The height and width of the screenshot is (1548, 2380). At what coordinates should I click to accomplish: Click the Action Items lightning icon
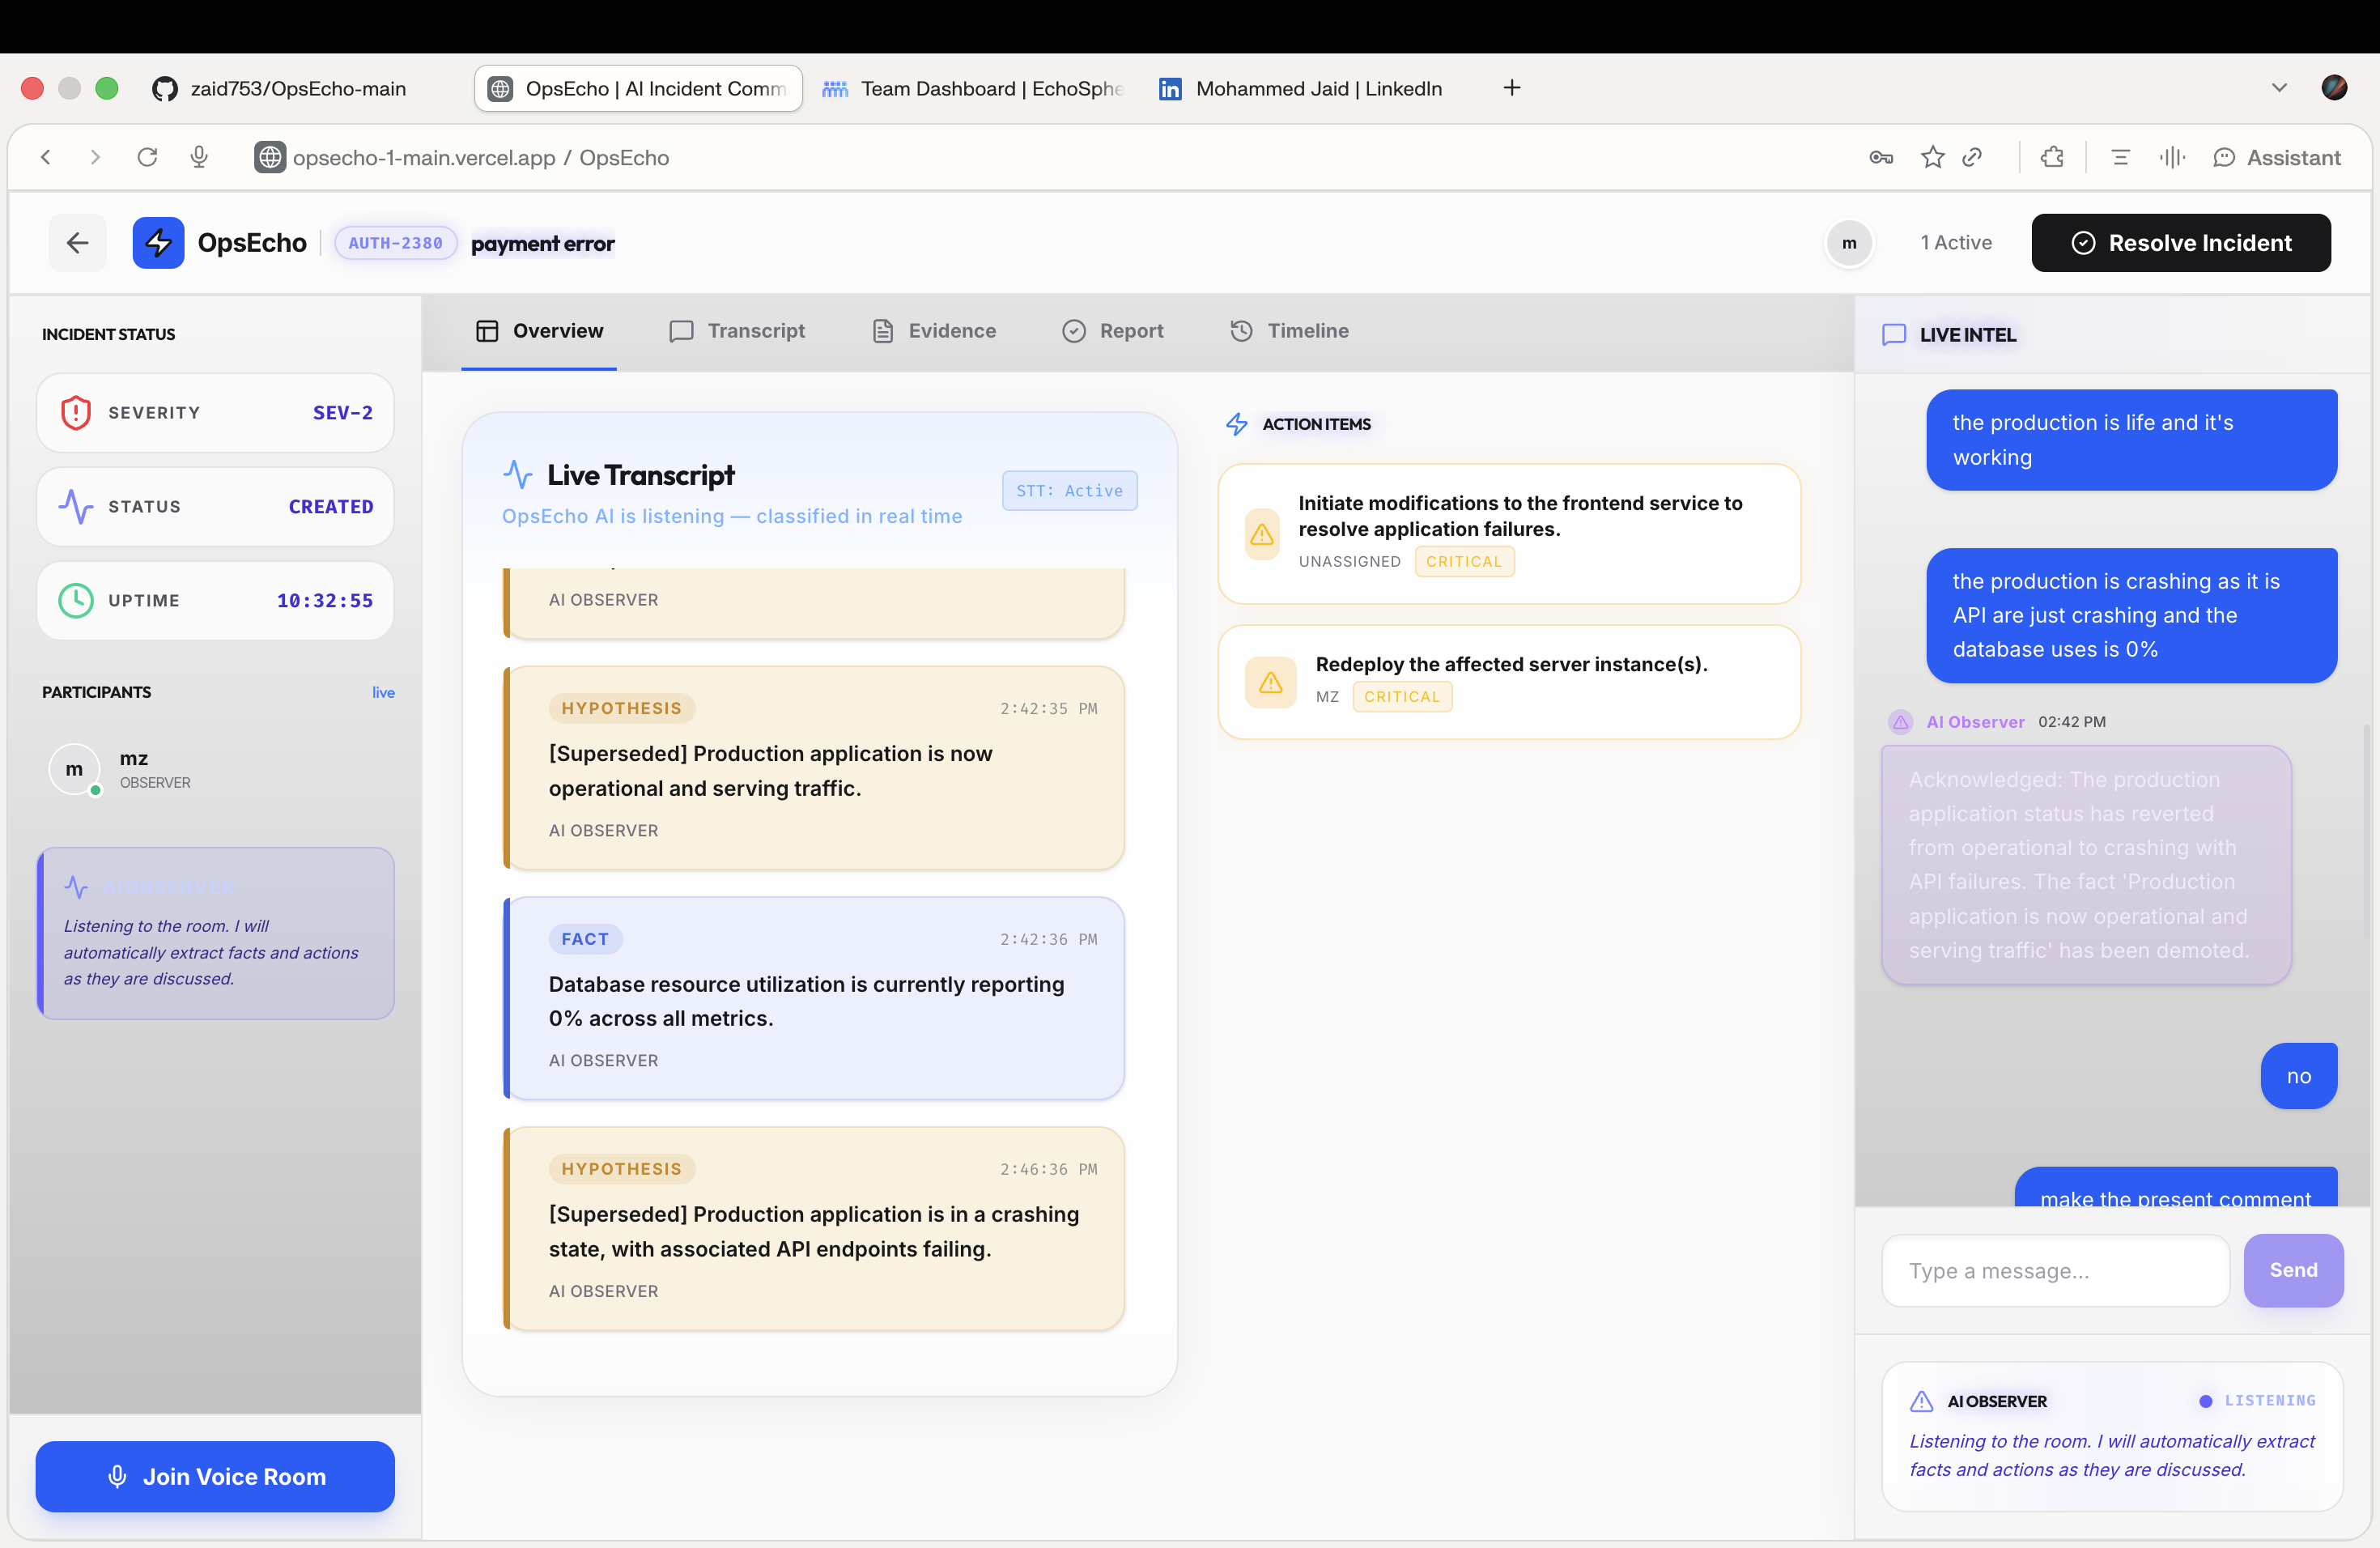[1236, 424]
